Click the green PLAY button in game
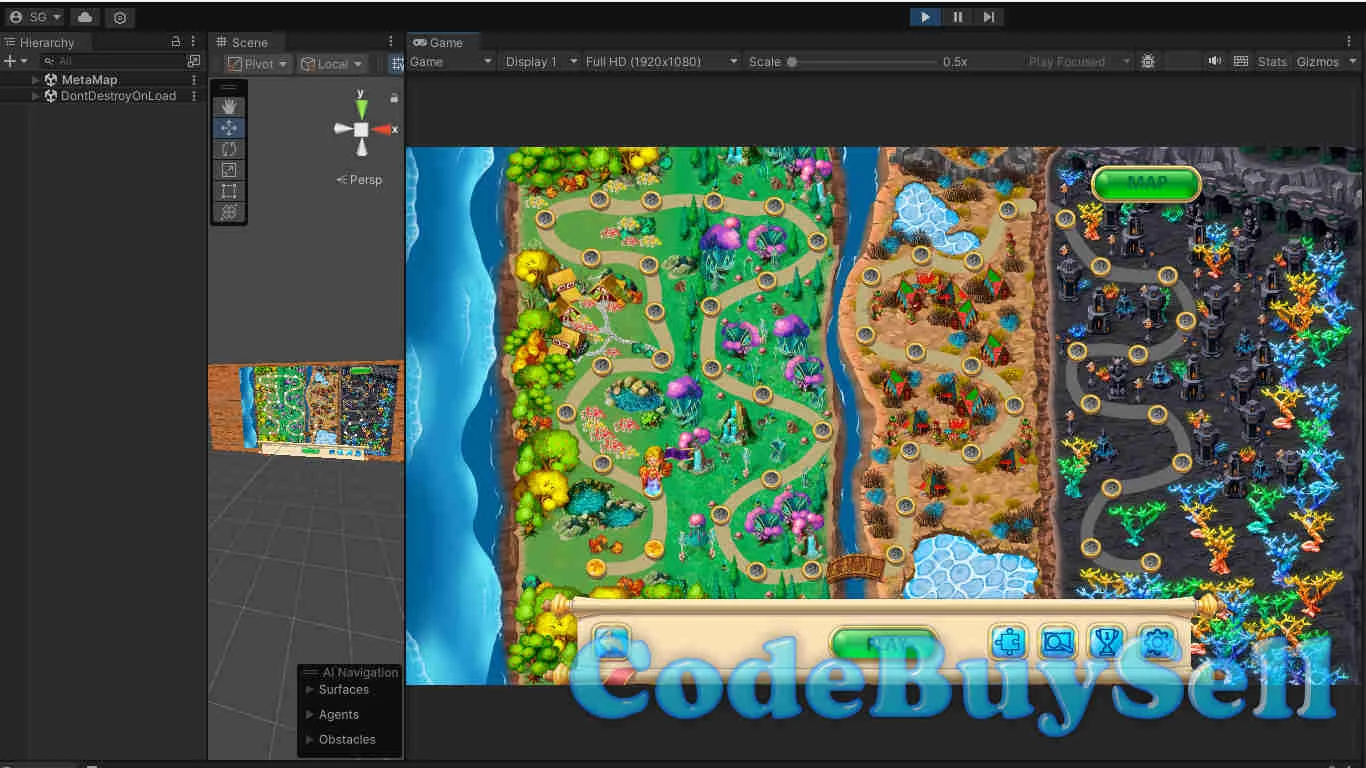Viewport: 1366px width, 768px height. pos(884,643)
